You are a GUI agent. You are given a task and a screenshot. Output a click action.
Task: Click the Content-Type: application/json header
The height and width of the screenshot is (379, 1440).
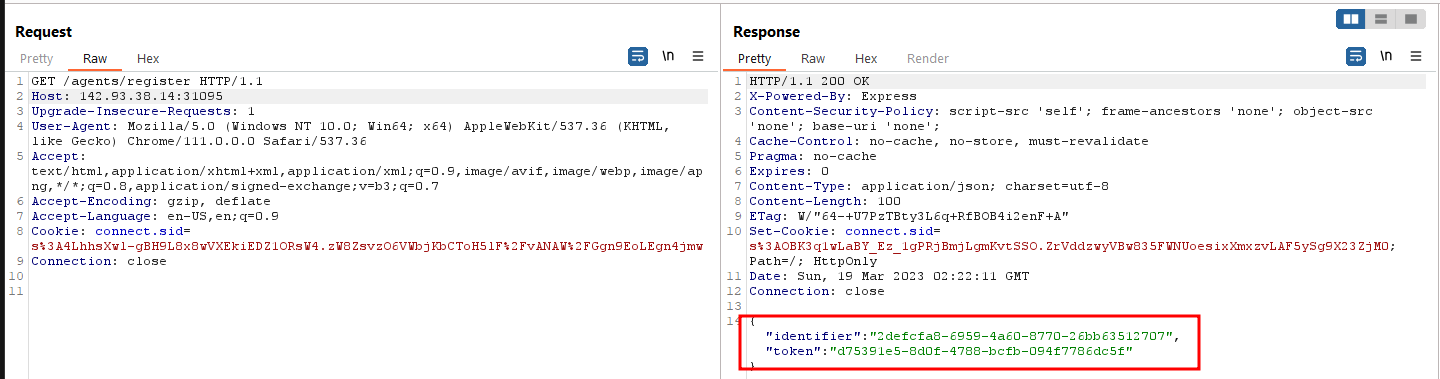(929, 186)
